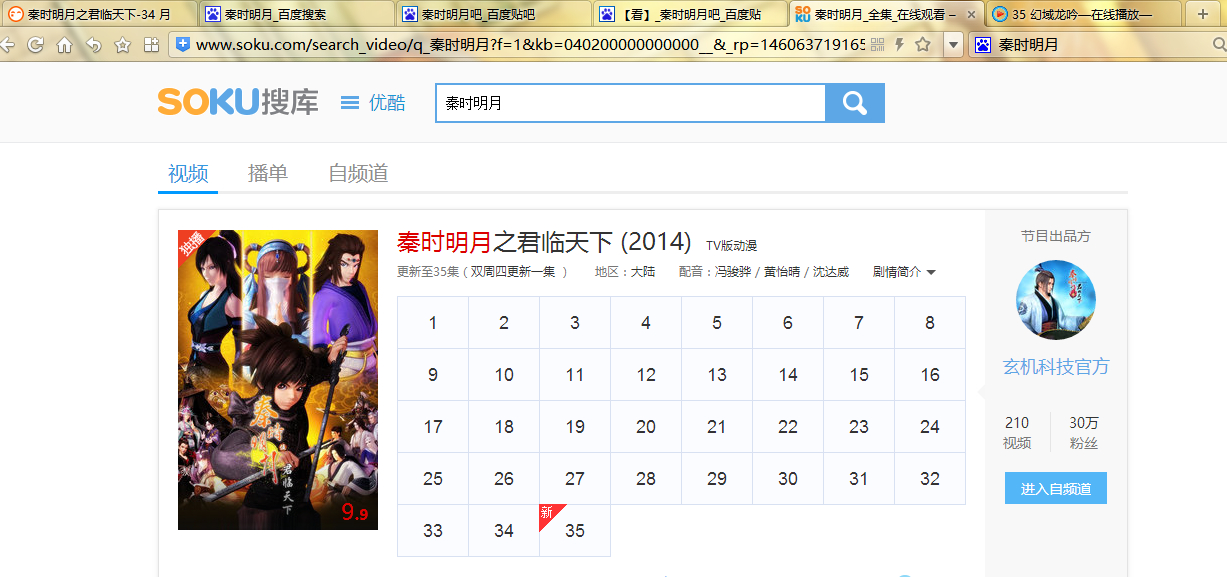Click the SOKU search input field
1227x577 pixels.
tap(631, 103)
